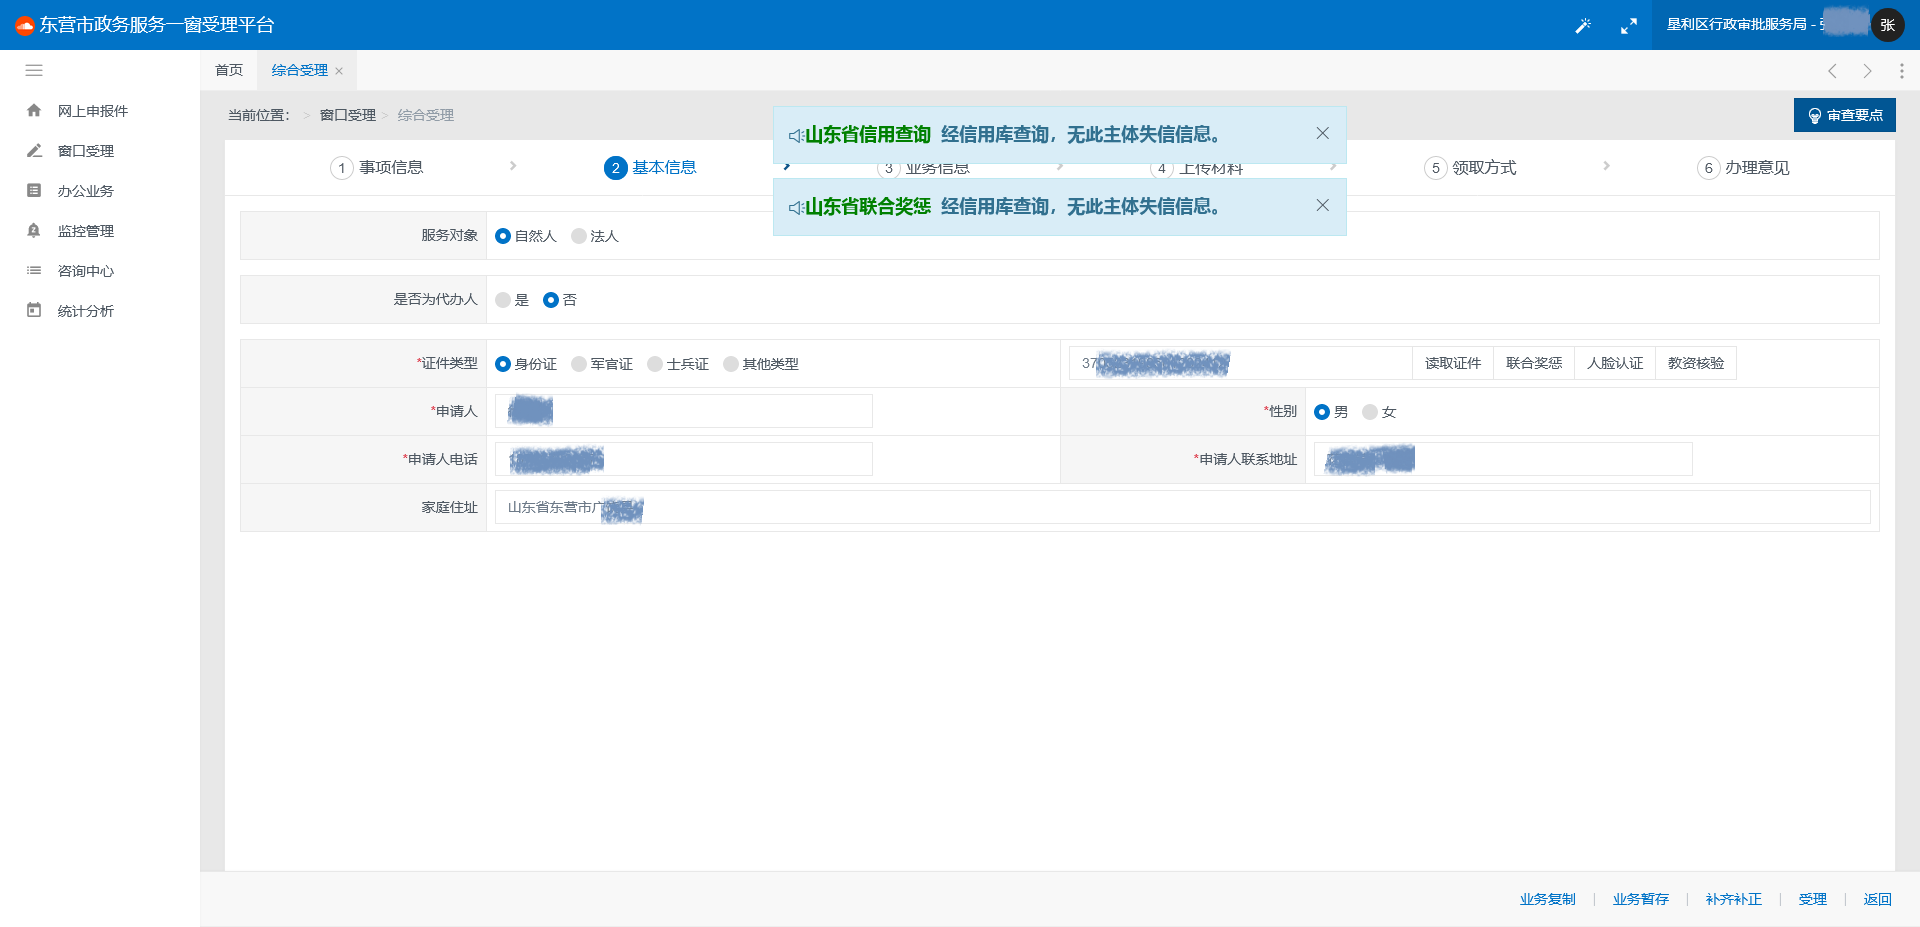Click the user avatar 张
Image resolution: width=1920 pixels, height=927 pixels.
(x=1887, y=25)
